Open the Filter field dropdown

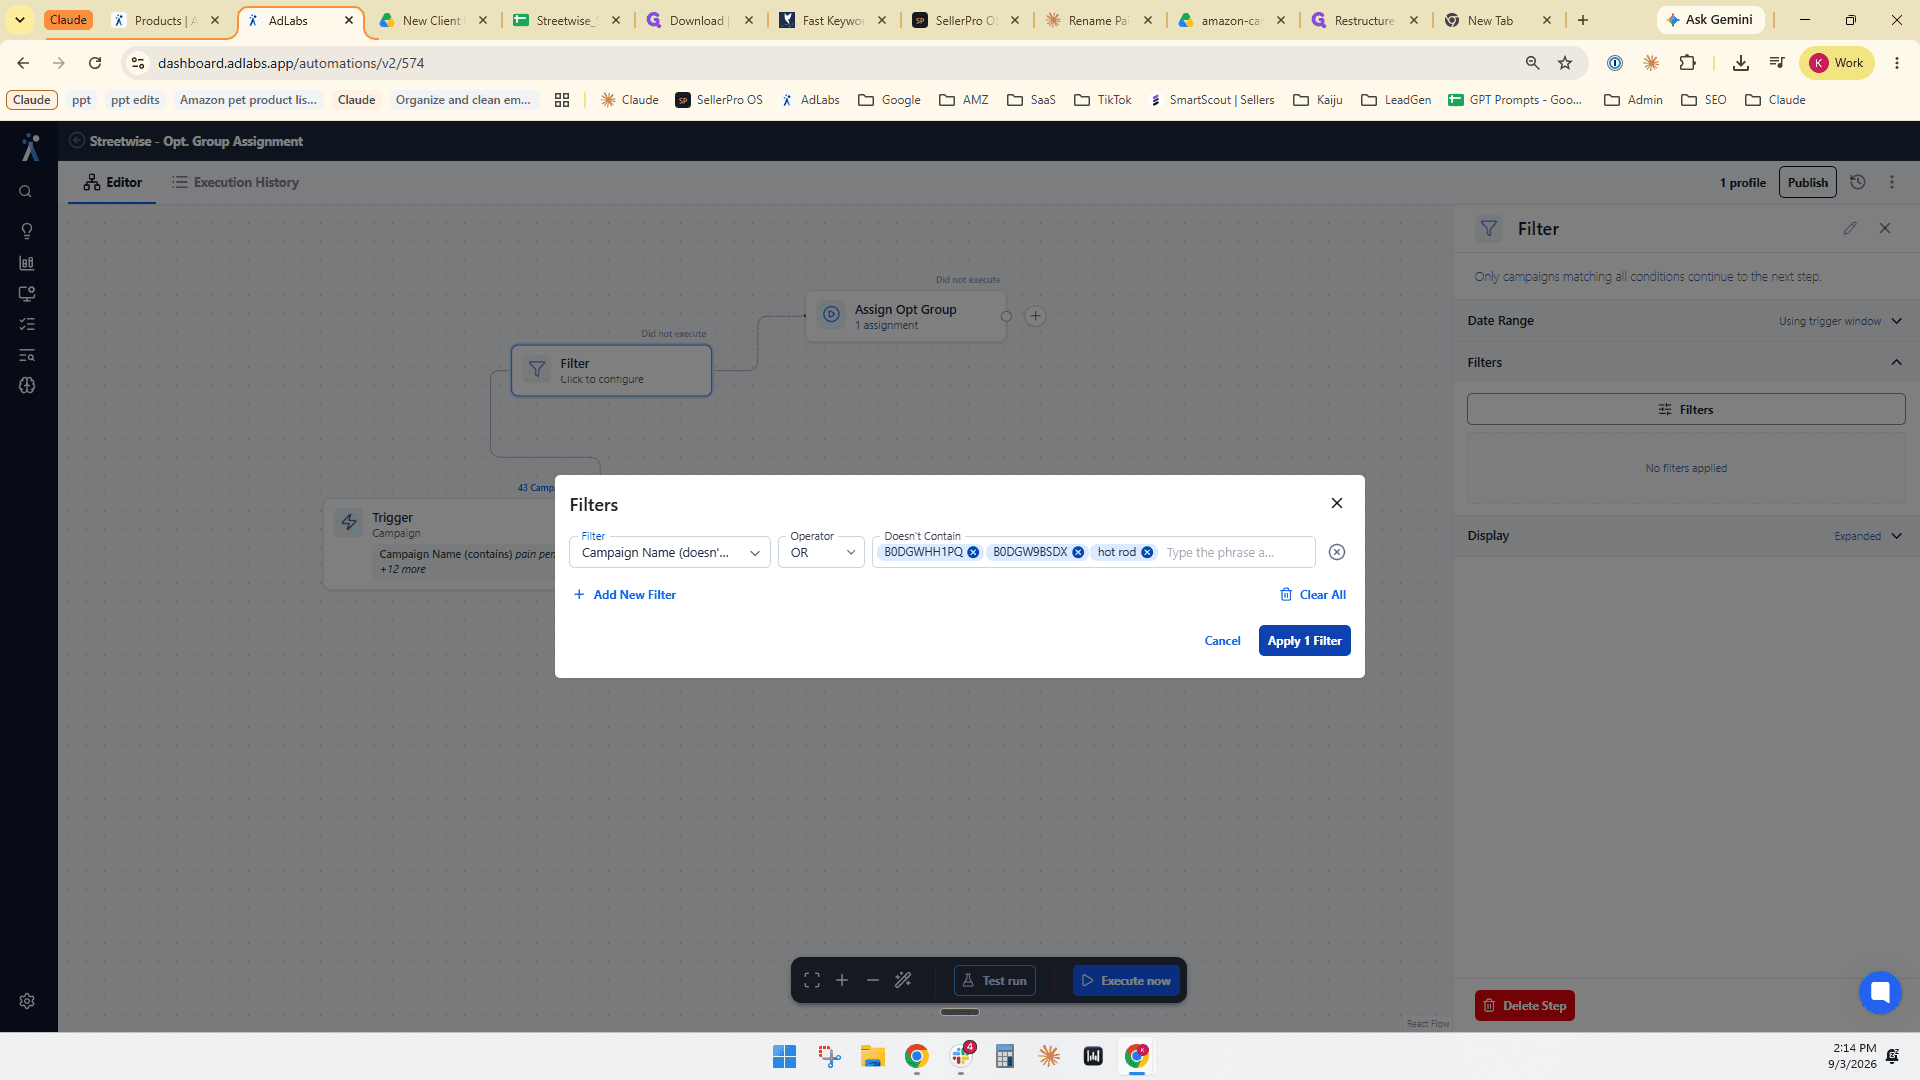669,552
